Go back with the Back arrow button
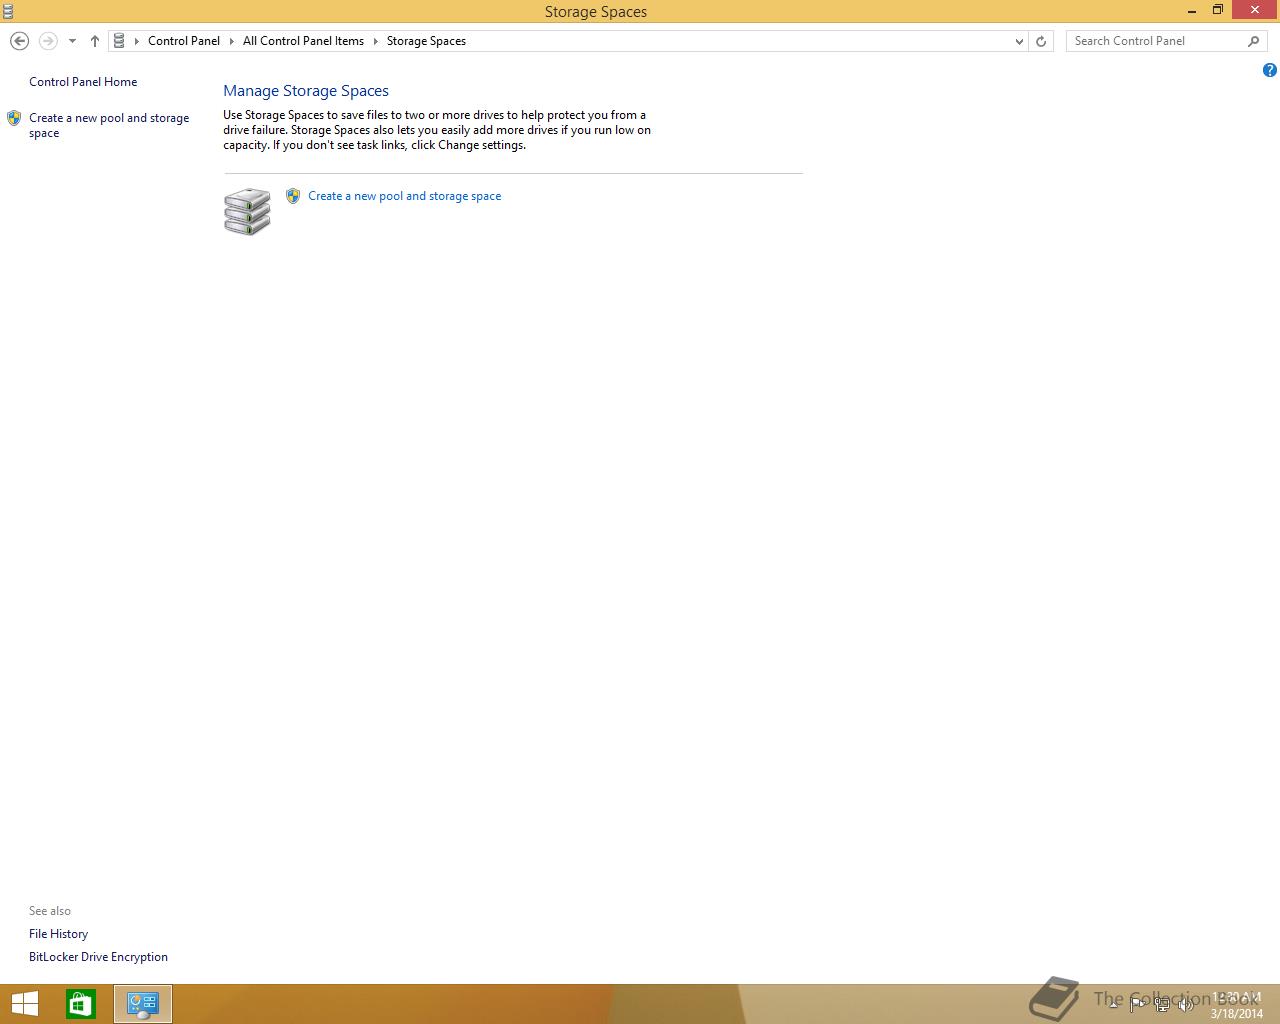 tap(19, 41)
